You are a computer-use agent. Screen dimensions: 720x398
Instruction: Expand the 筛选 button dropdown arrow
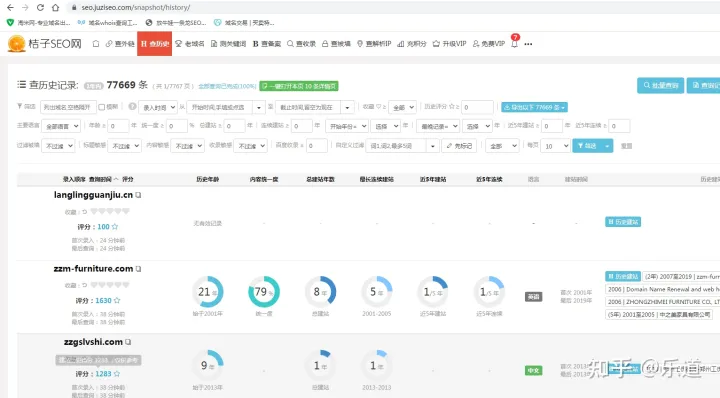click(607, 146)
